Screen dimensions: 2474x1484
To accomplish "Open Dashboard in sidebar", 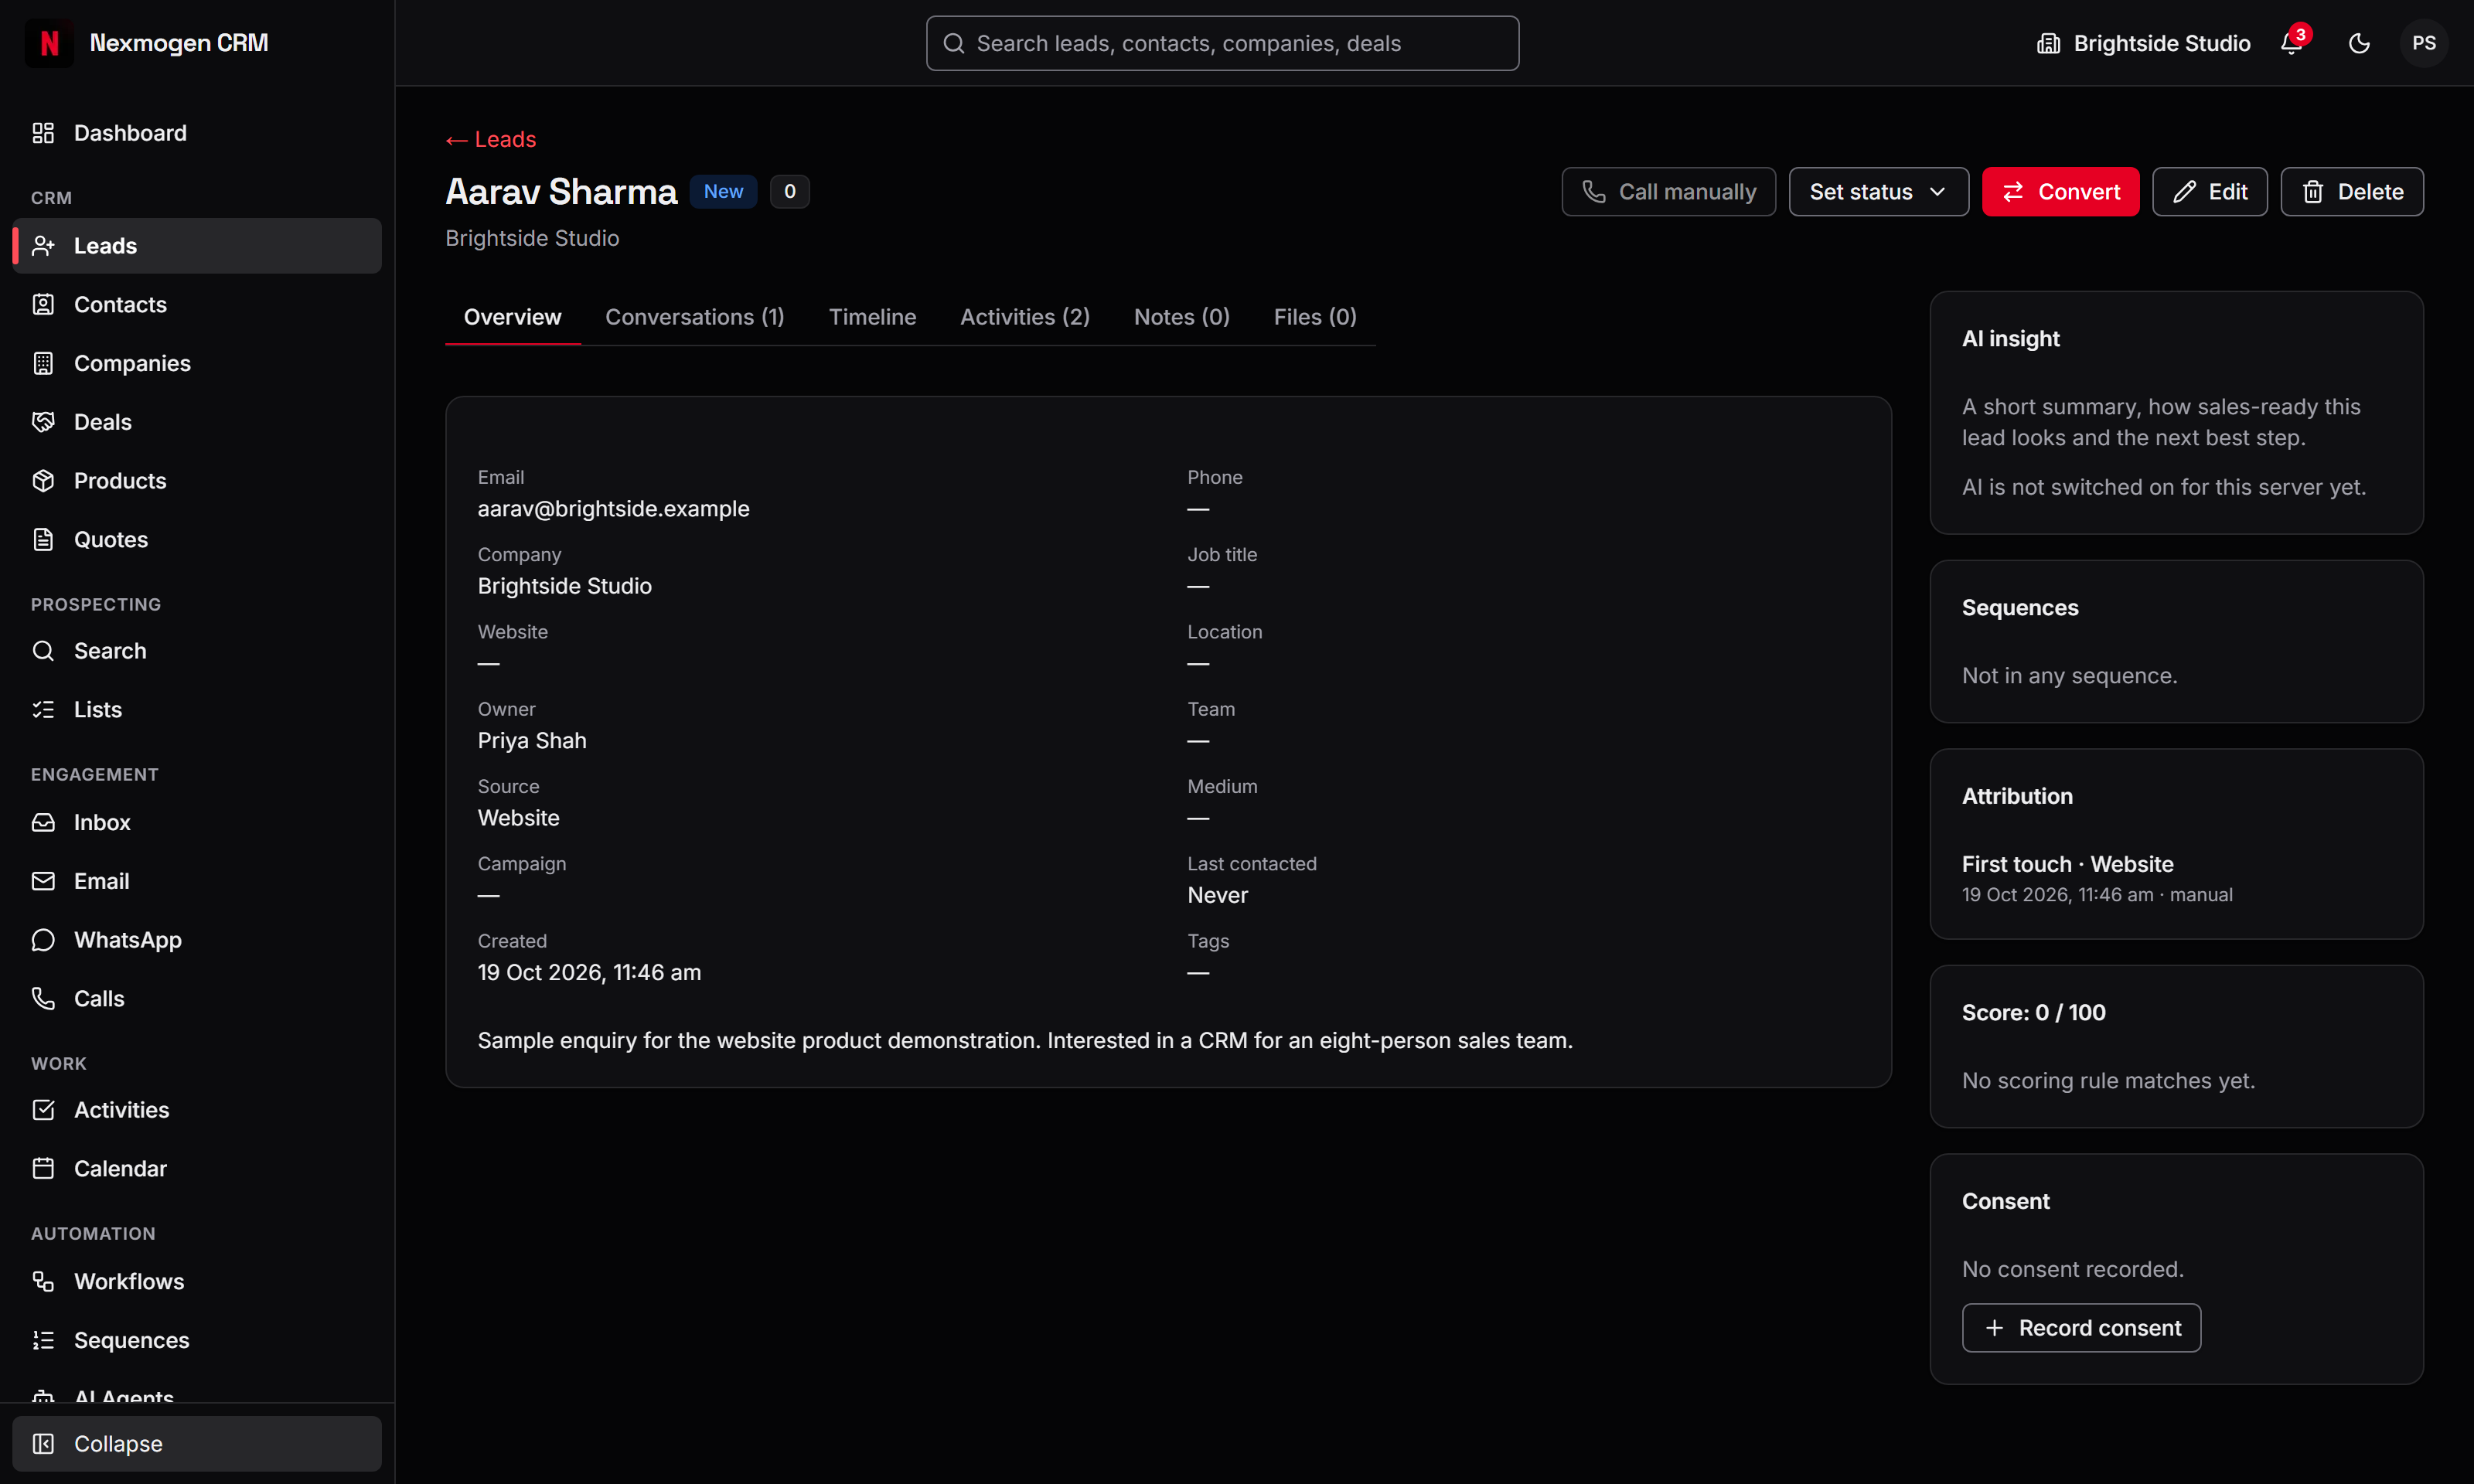I will pos(196,133).
